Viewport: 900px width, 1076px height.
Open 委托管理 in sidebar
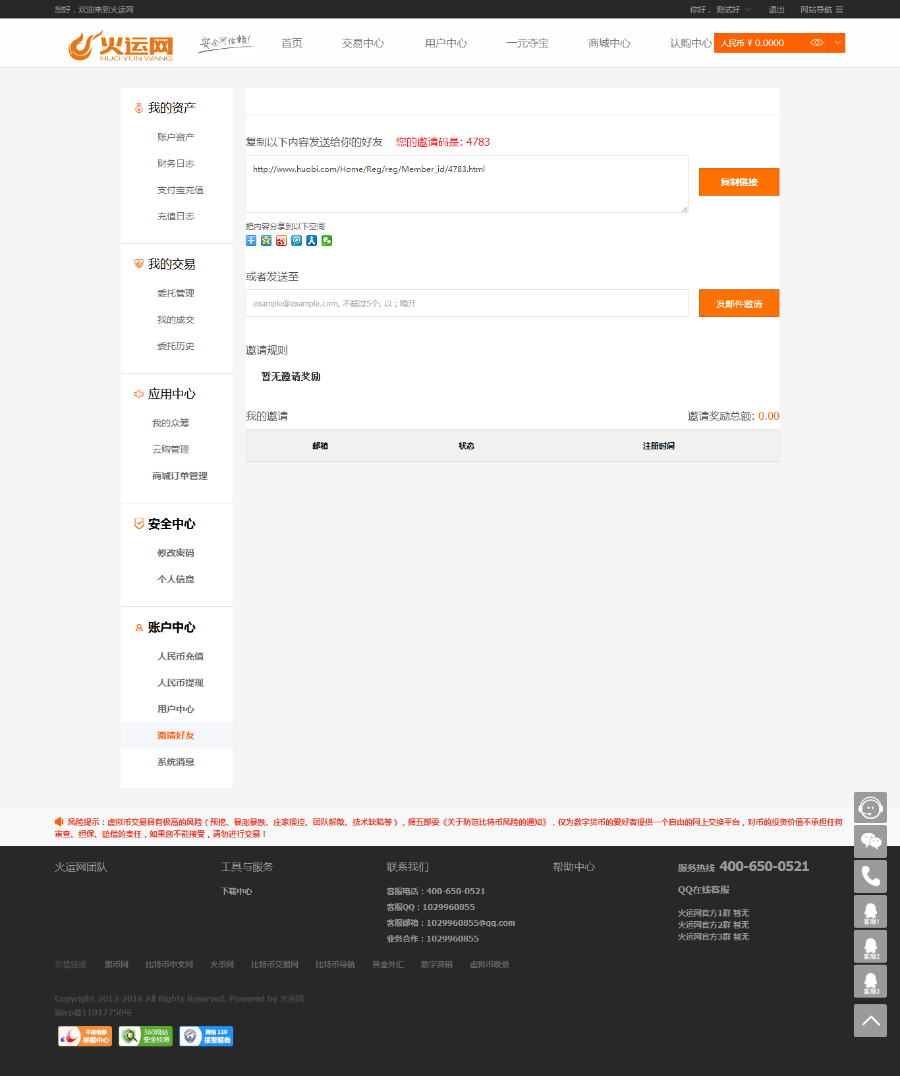(176, 293)
